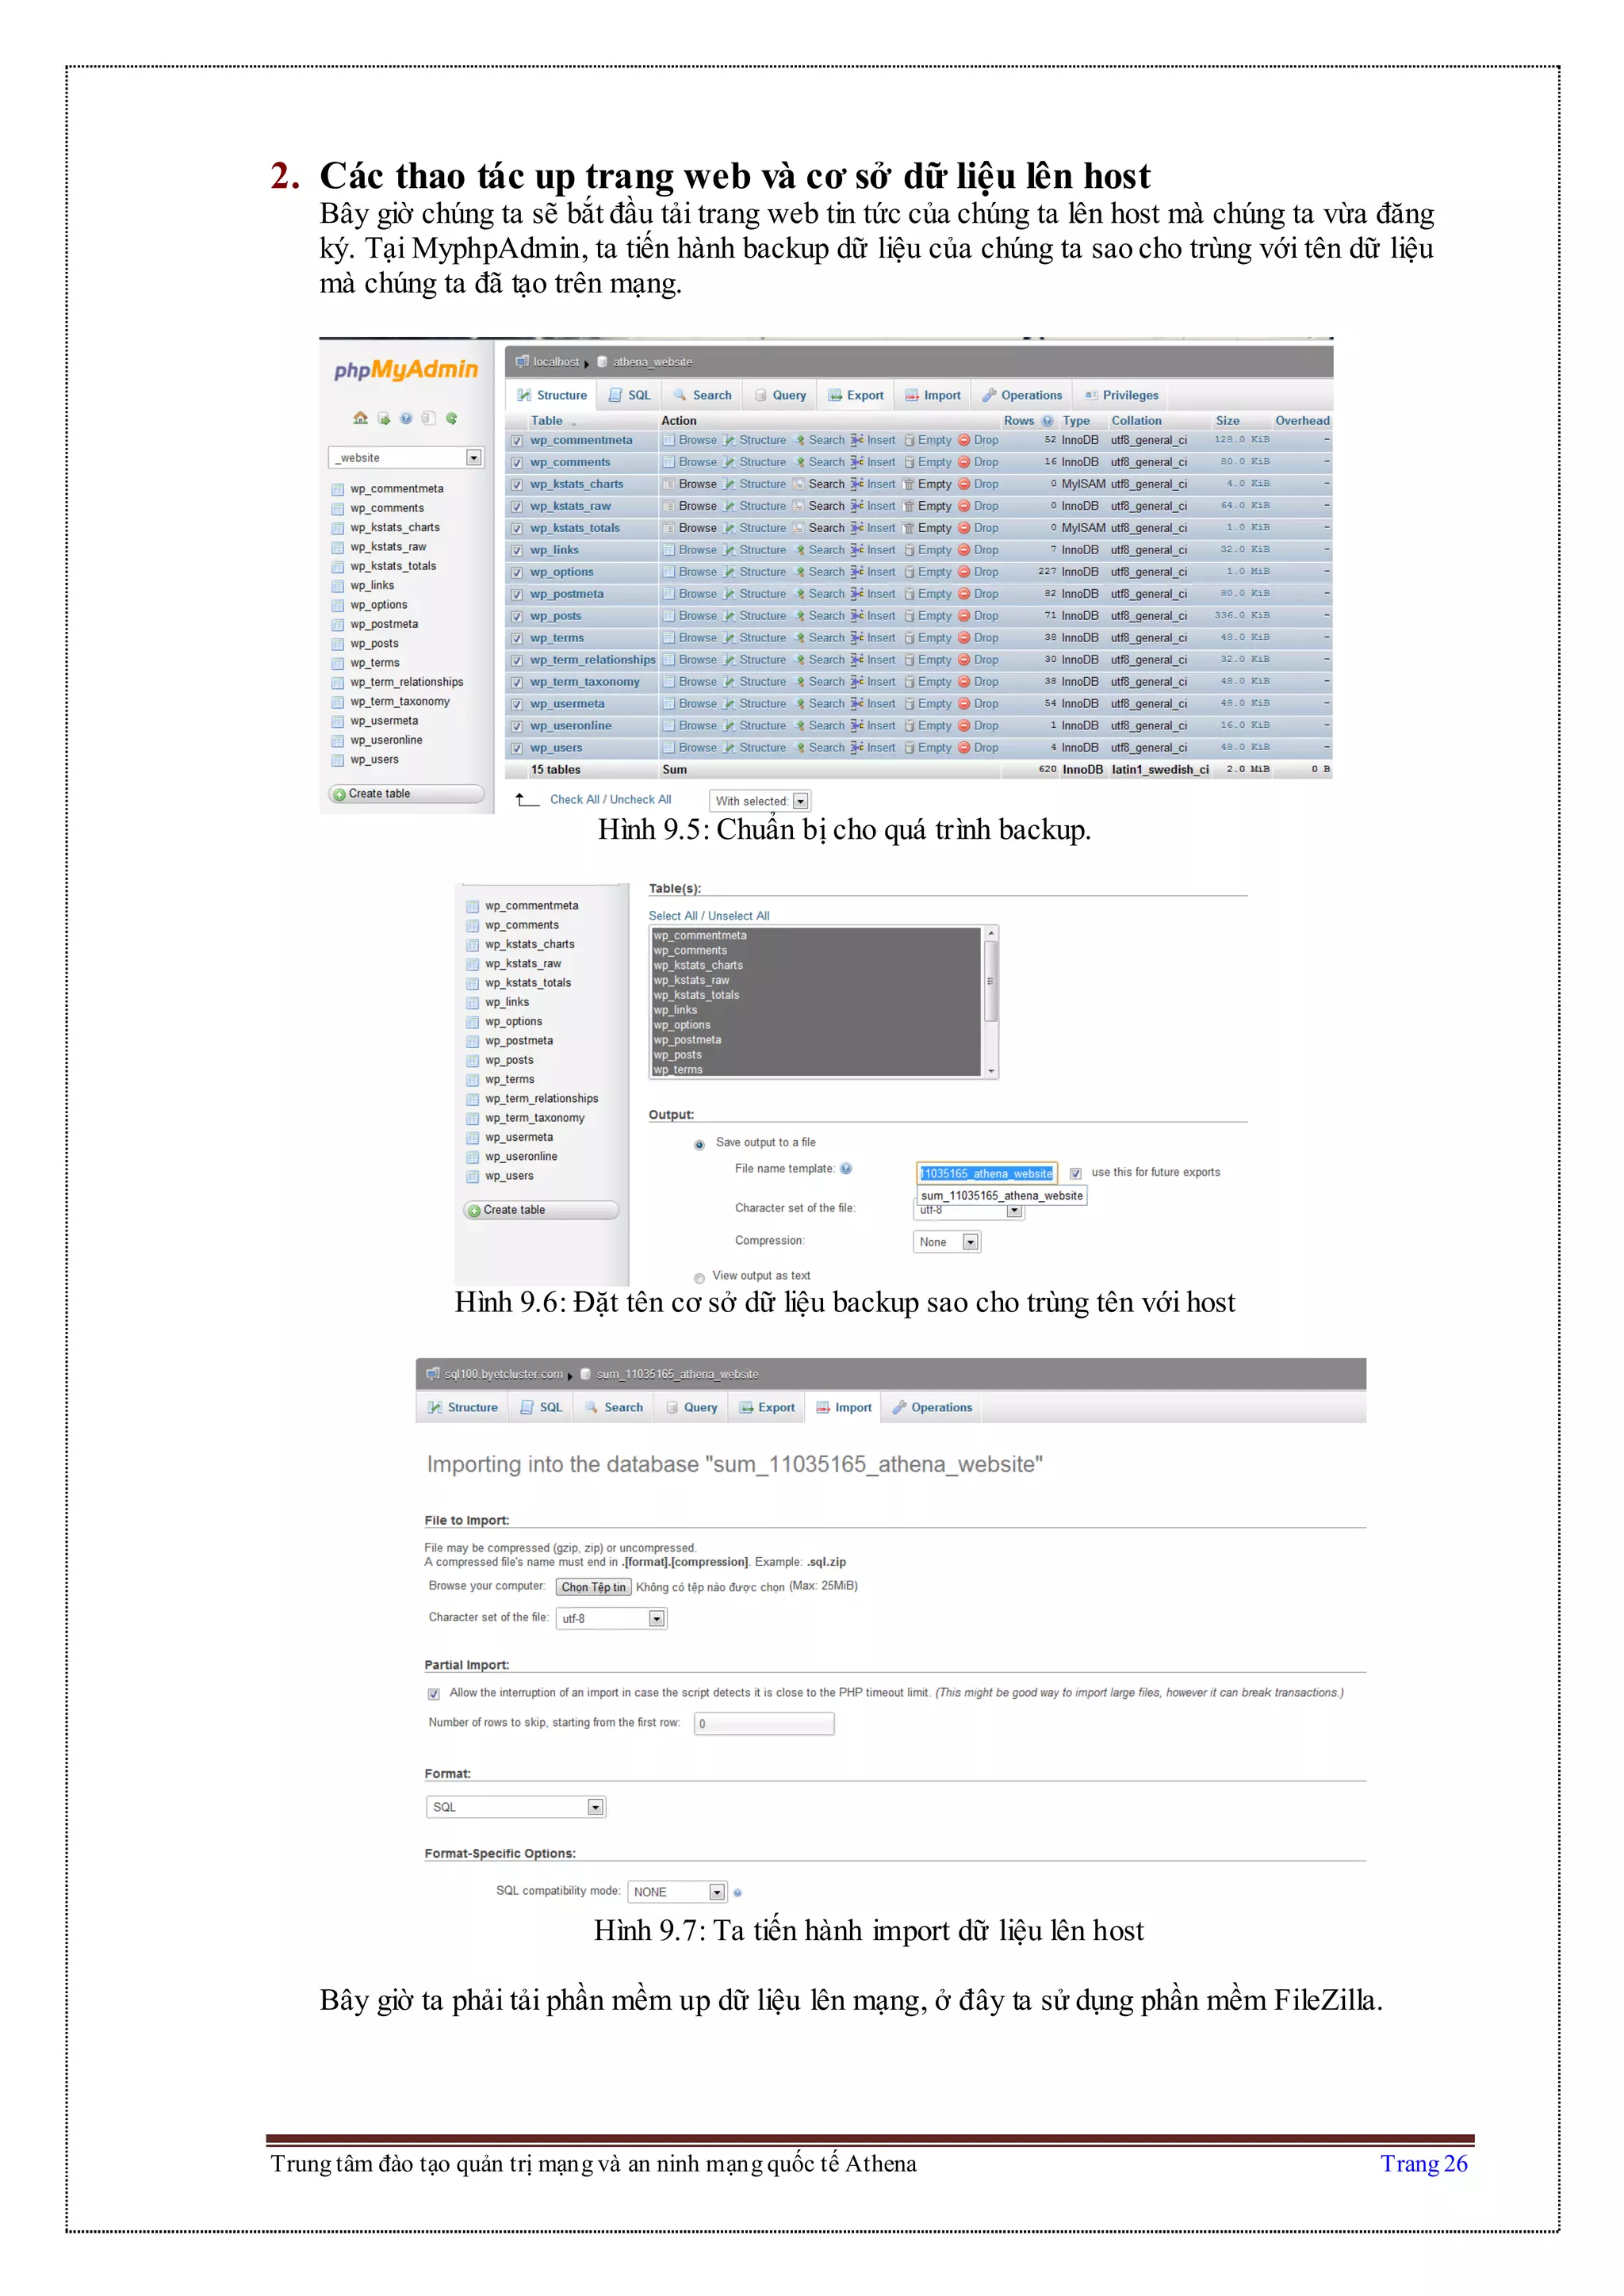Click help icon beside File name template
This screenshot has height=2296, width=1624.
click(x=846, y=1169)
